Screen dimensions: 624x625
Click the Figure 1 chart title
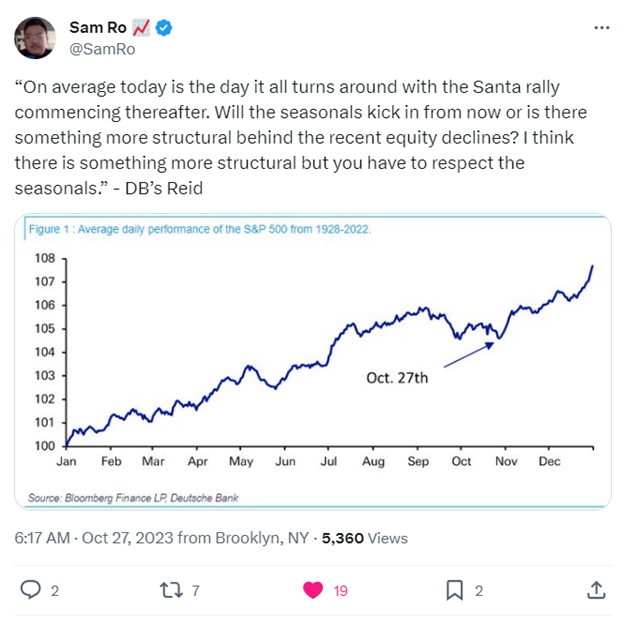coord(200,229)
